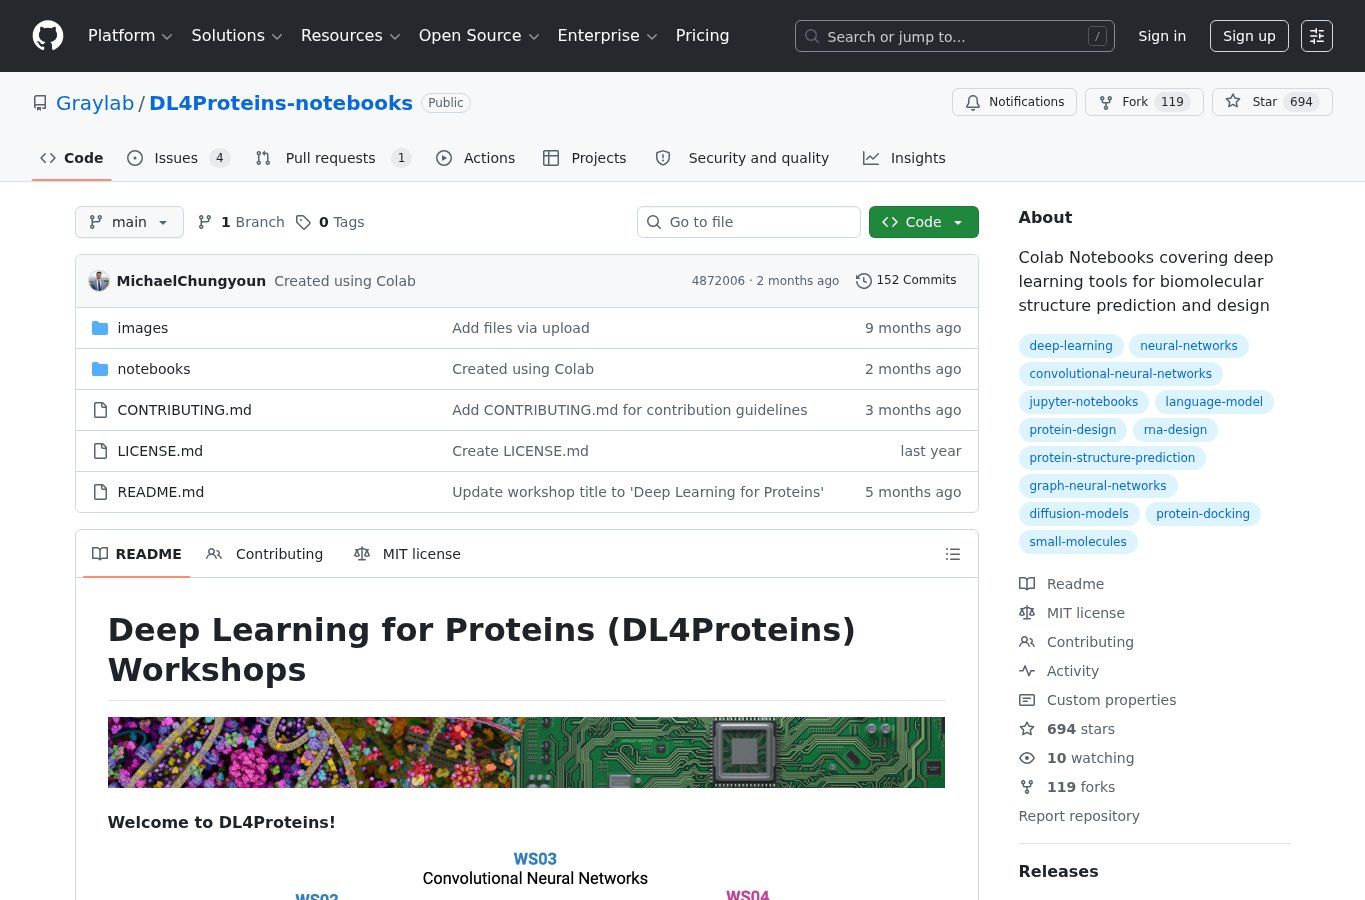Open the Security and quality tab

742,158
